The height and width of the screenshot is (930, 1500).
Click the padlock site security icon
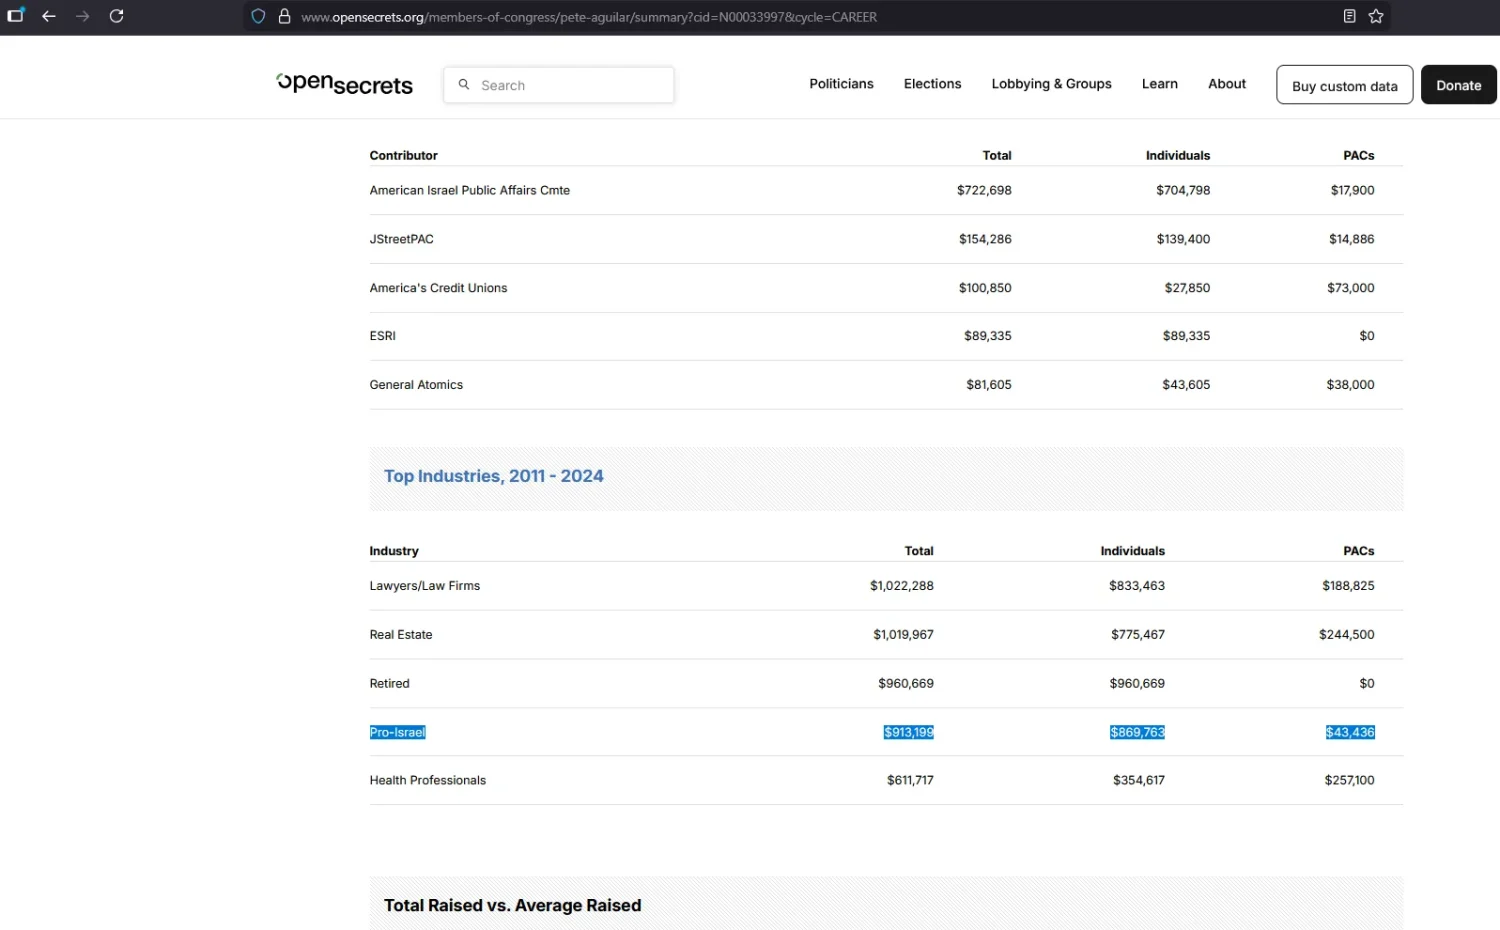point(284,16)
